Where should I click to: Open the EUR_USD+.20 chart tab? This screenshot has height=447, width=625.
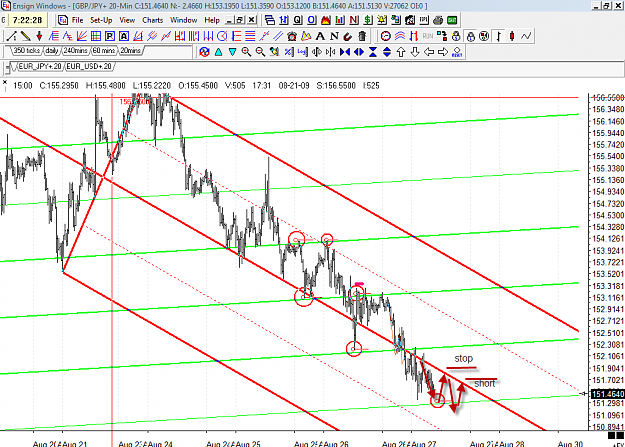89,67
